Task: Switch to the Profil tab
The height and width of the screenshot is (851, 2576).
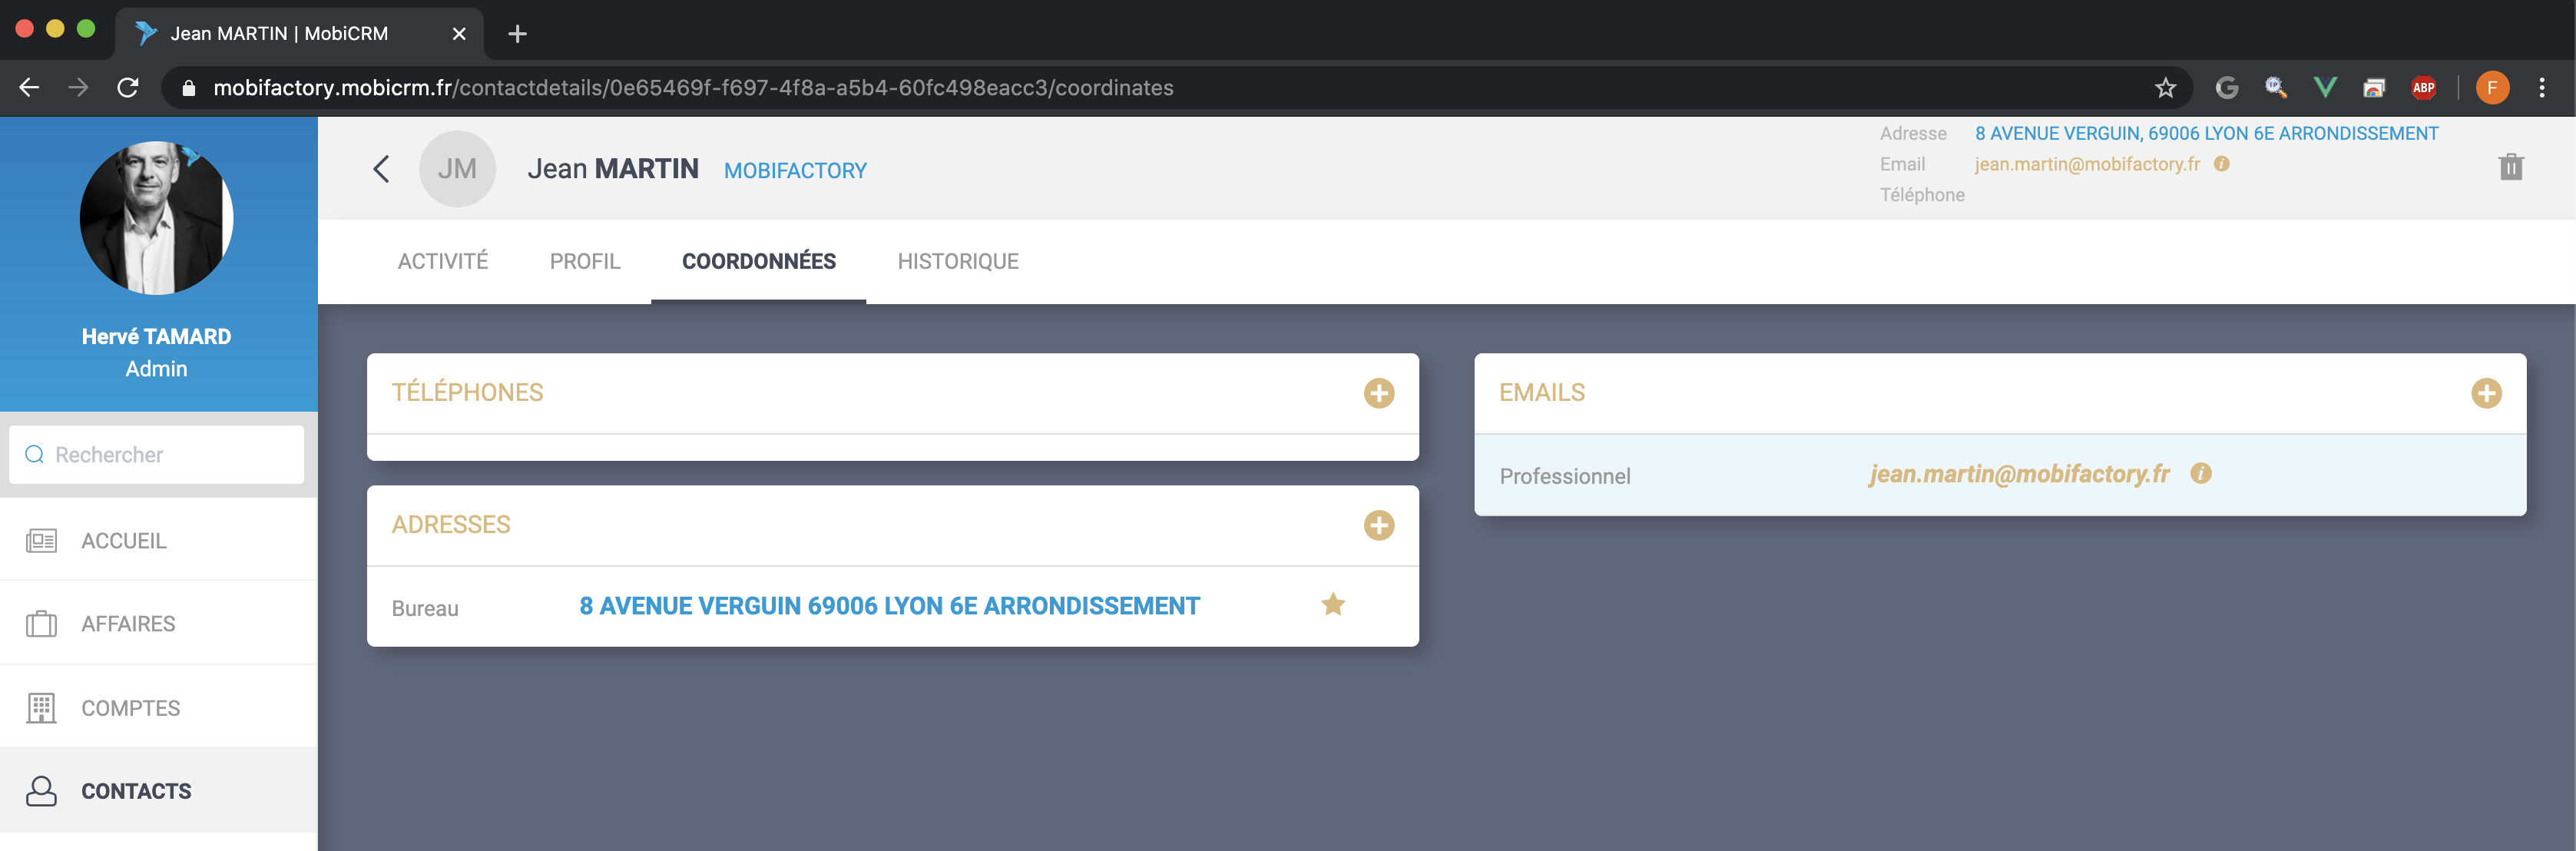Action: [x=585, y=261]
